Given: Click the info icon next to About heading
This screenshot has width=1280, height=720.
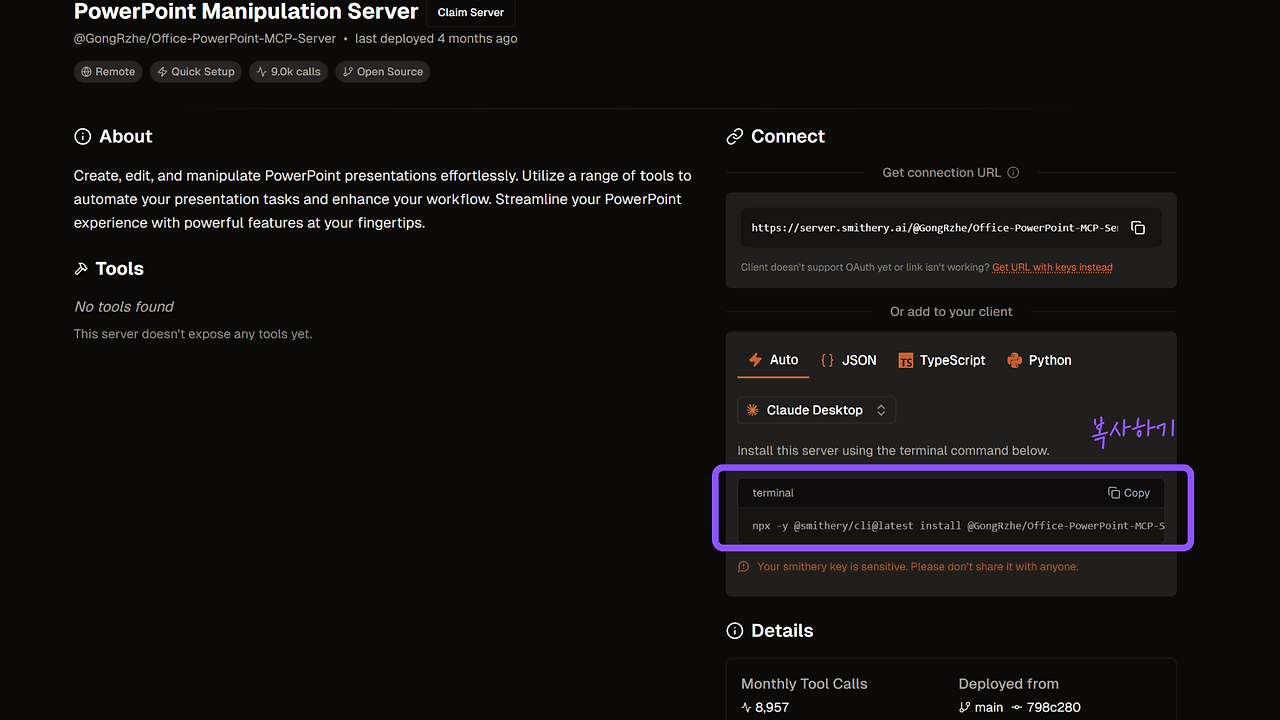Looking at the screenshot, I should pos(83,137).
